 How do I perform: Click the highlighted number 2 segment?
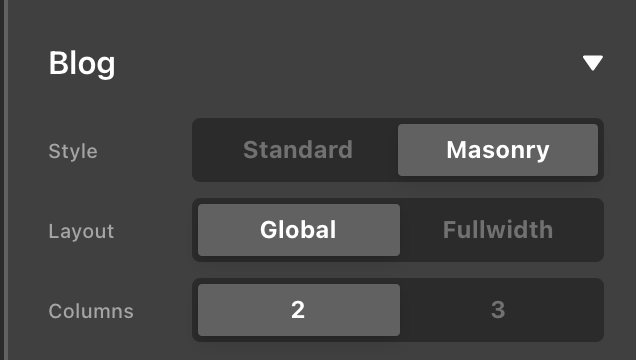click(x=299, y=310)
